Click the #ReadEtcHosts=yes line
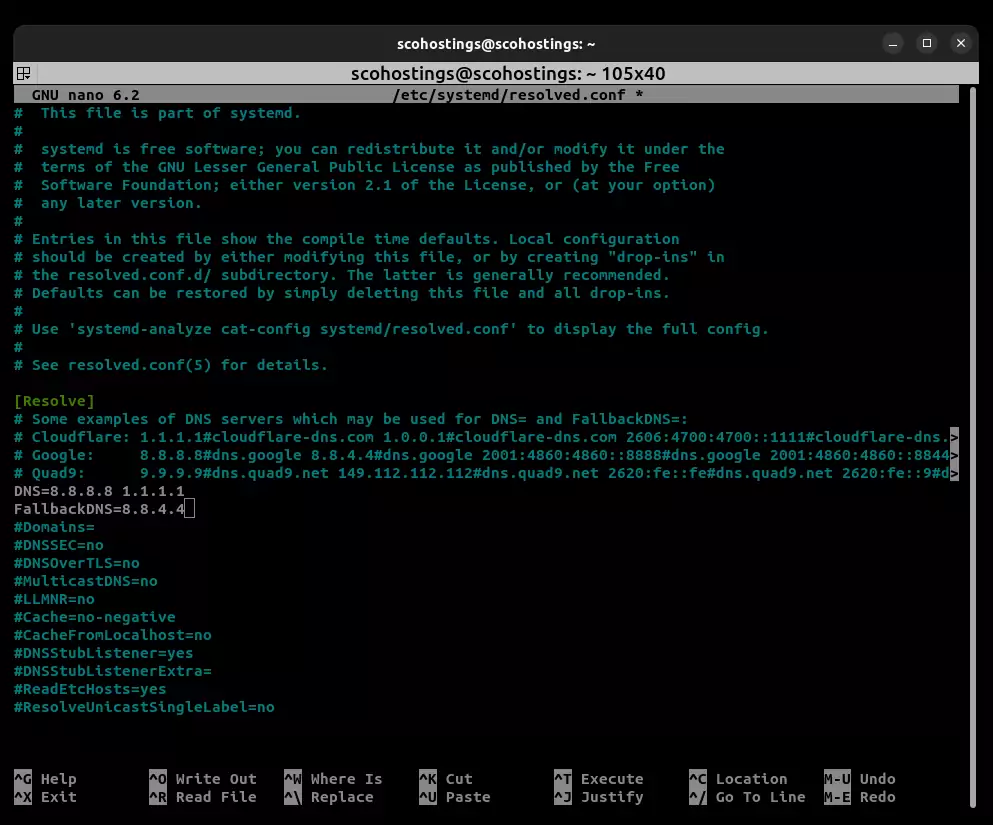Image resolution: width=993 pixels, height=825 pixels. [91, 689]
